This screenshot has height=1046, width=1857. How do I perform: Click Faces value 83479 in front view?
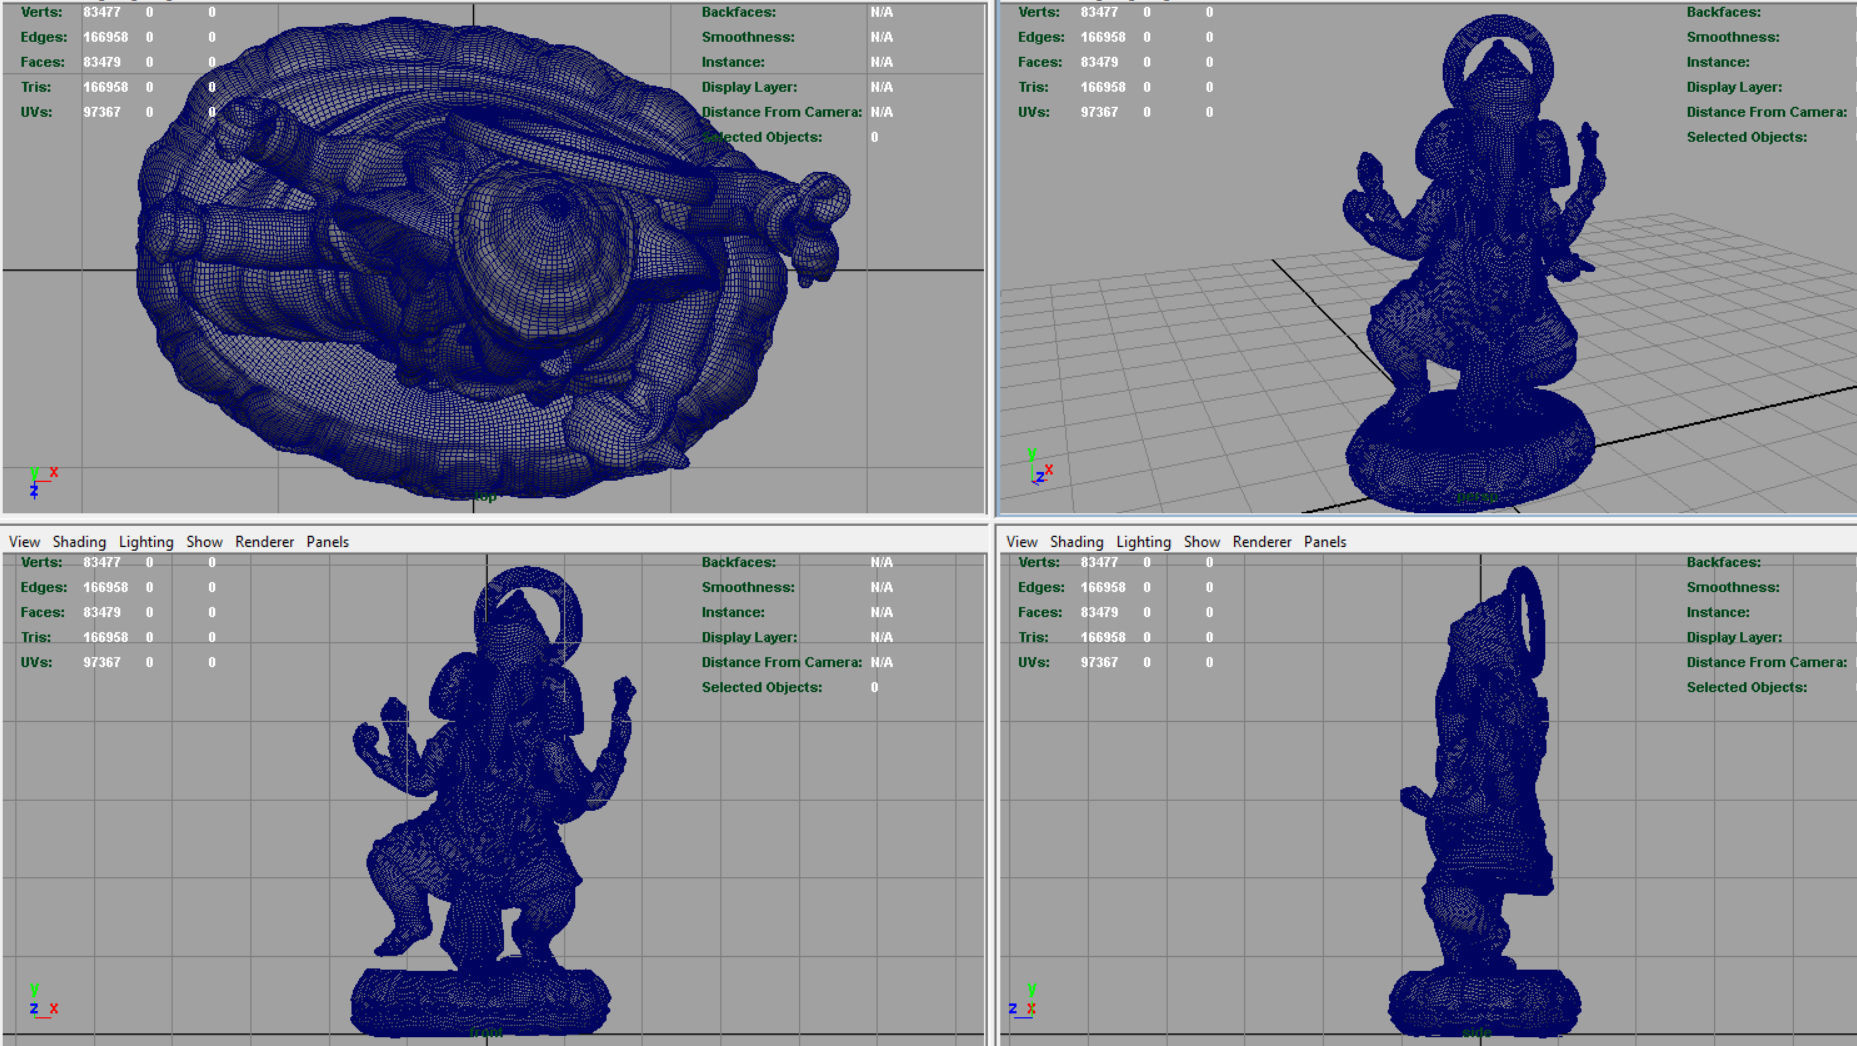coord(102,612)
